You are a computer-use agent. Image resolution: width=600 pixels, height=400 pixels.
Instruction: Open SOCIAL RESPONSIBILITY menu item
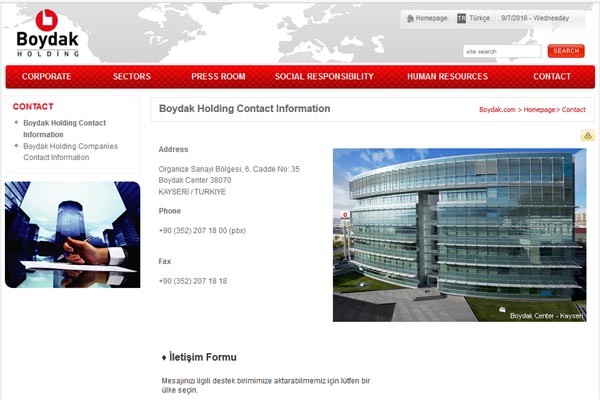click(x=324, y=77)
